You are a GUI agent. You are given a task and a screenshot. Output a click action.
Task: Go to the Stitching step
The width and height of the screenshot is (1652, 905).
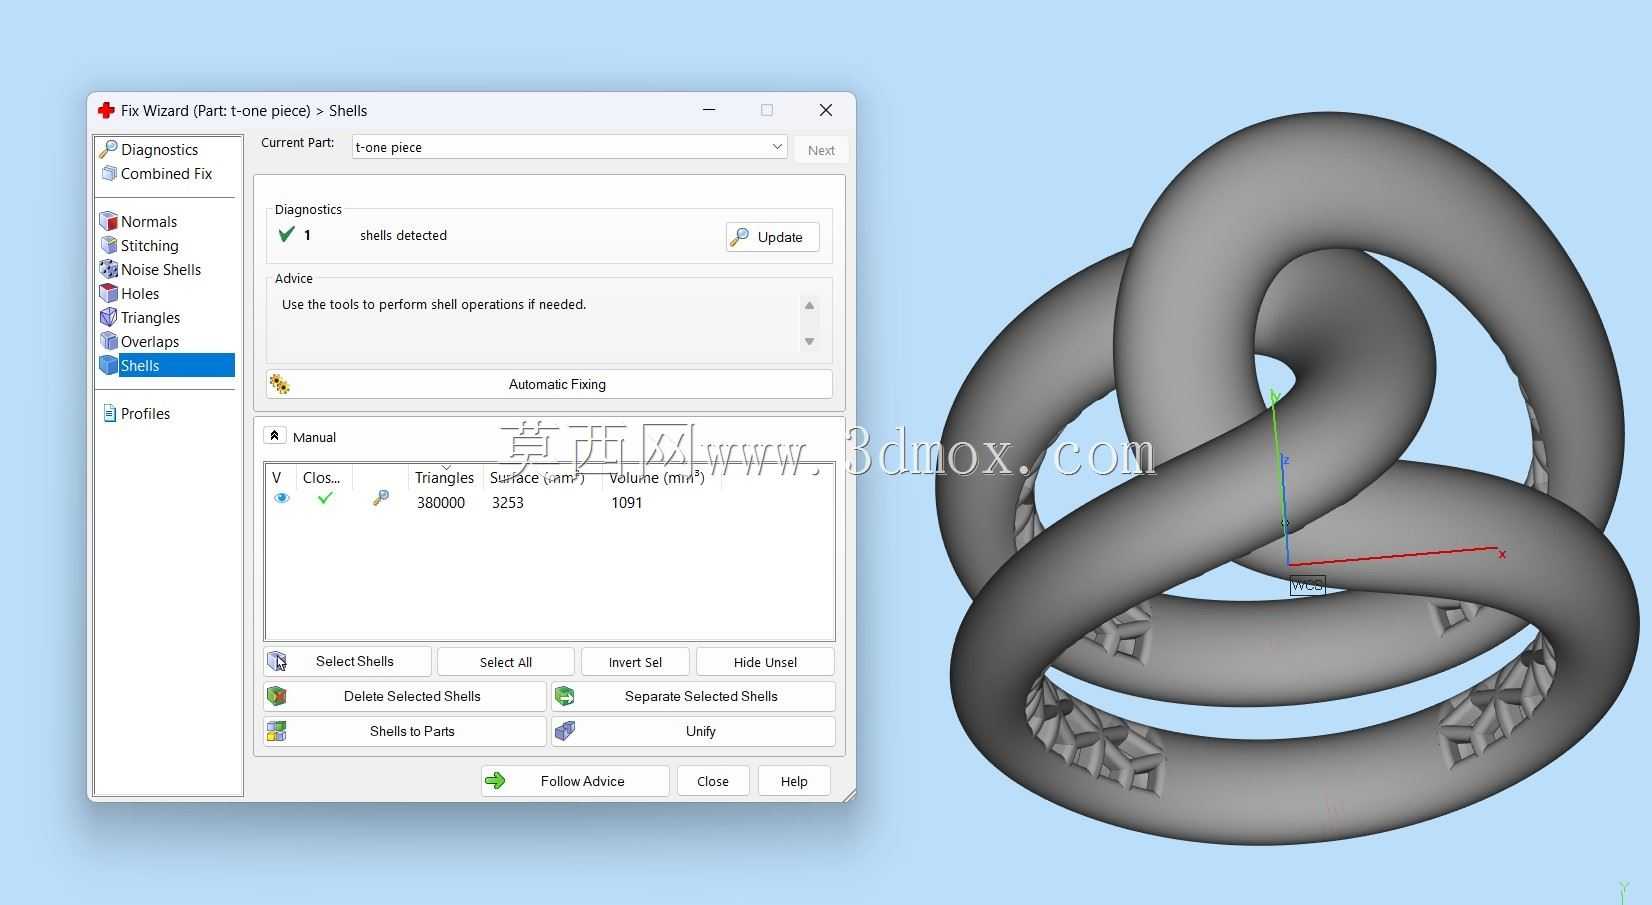[x=150, y=246]
